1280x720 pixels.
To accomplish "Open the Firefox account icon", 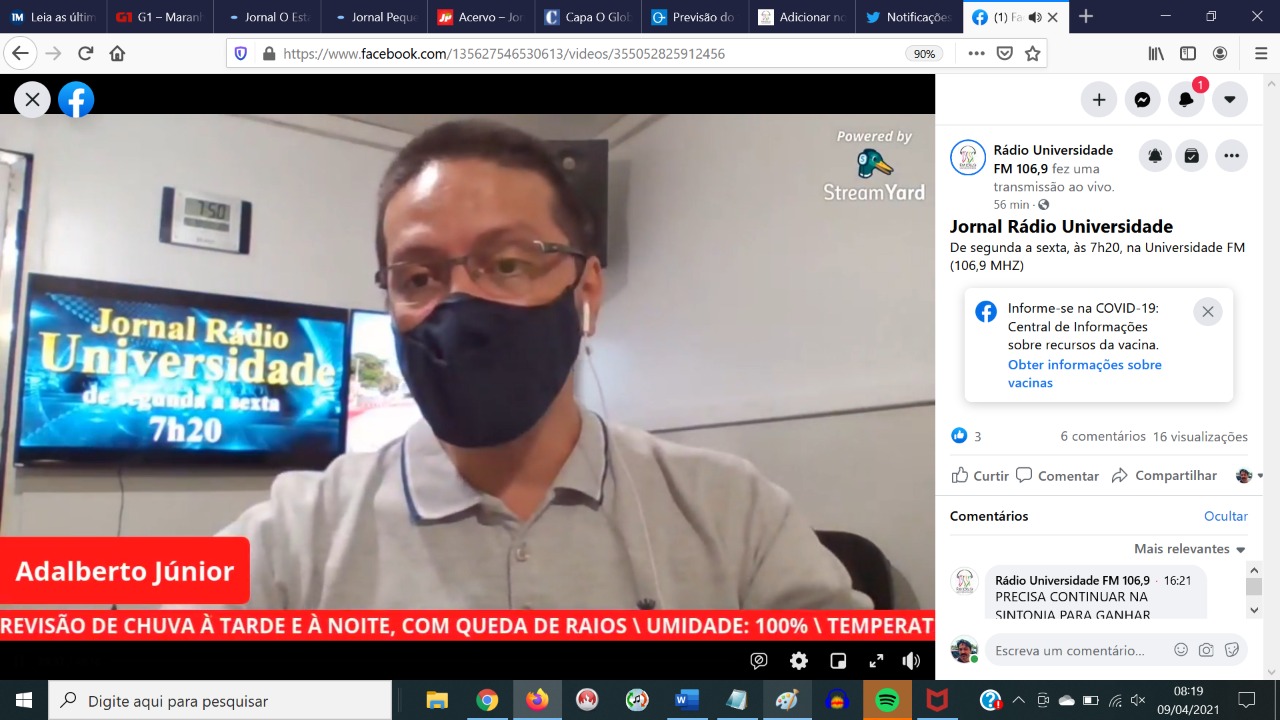I will (x=1220, y=54).
